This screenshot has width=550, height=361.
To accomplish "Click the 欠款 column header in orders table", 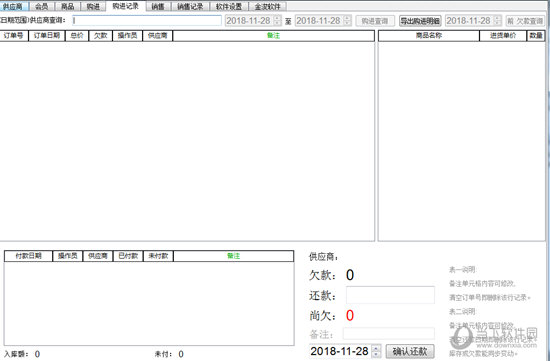I will (x=101, y=36).
